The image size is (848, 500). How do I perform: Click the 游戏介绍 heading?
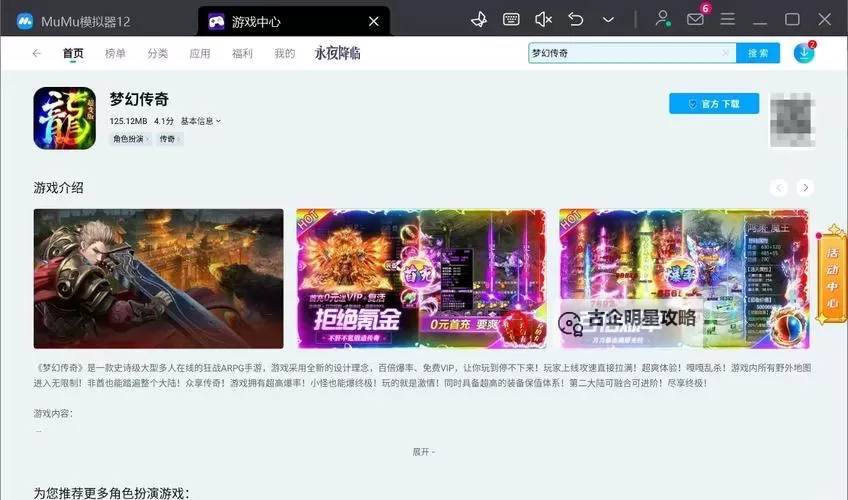(58, 188)
